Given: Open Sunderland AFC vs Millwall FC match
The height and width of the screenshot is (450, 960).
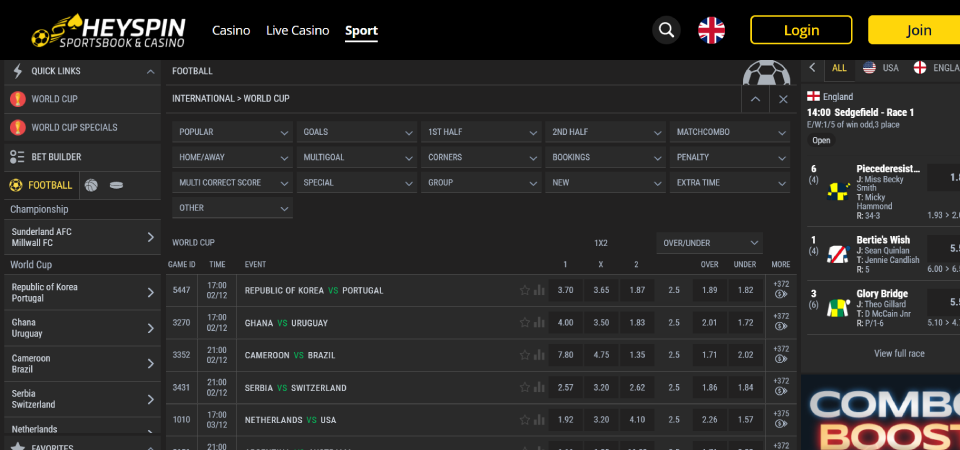Looking at the screenshot, I should (83, 238).
